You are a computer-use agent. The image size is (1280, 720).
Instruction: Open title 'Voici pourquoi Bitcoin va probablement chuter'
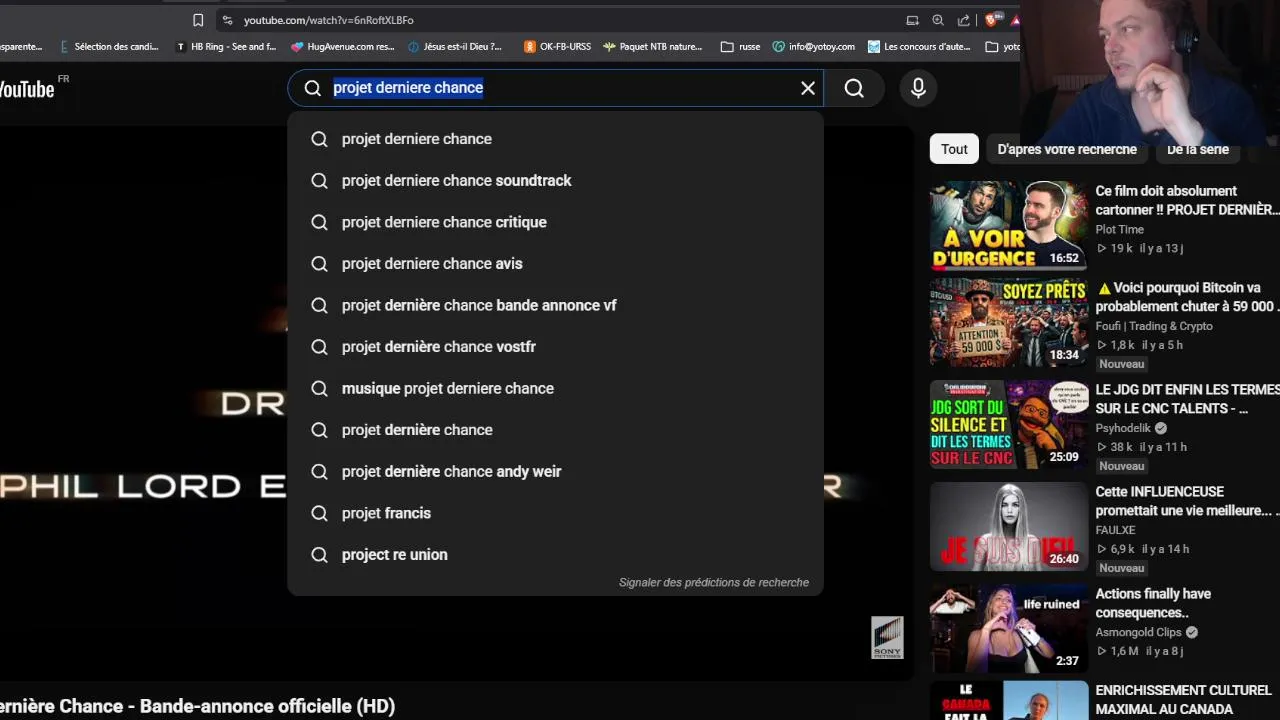click(x=1187, y=297)
